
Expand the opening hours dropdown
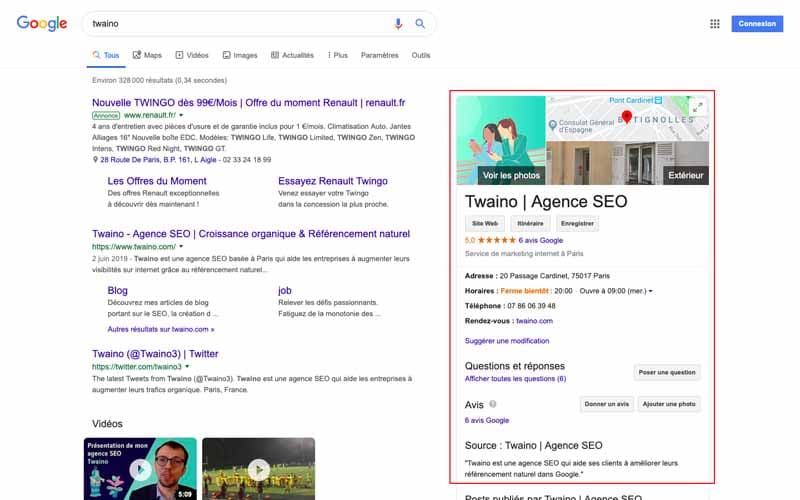click(x=650, y=291)
